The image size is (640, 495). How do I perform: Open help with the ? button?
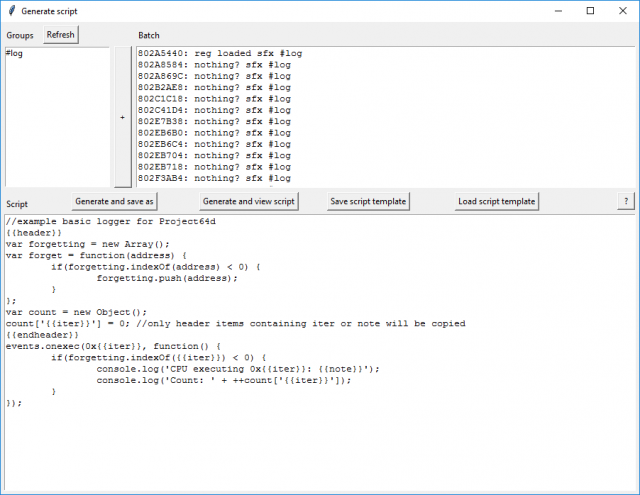pyautogui.click(x=625, y=201)
